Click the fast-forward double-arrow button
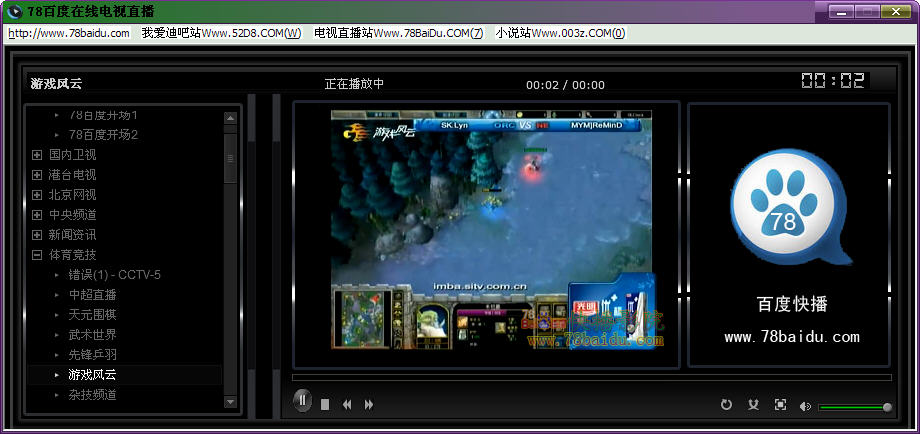 (368, 405)
